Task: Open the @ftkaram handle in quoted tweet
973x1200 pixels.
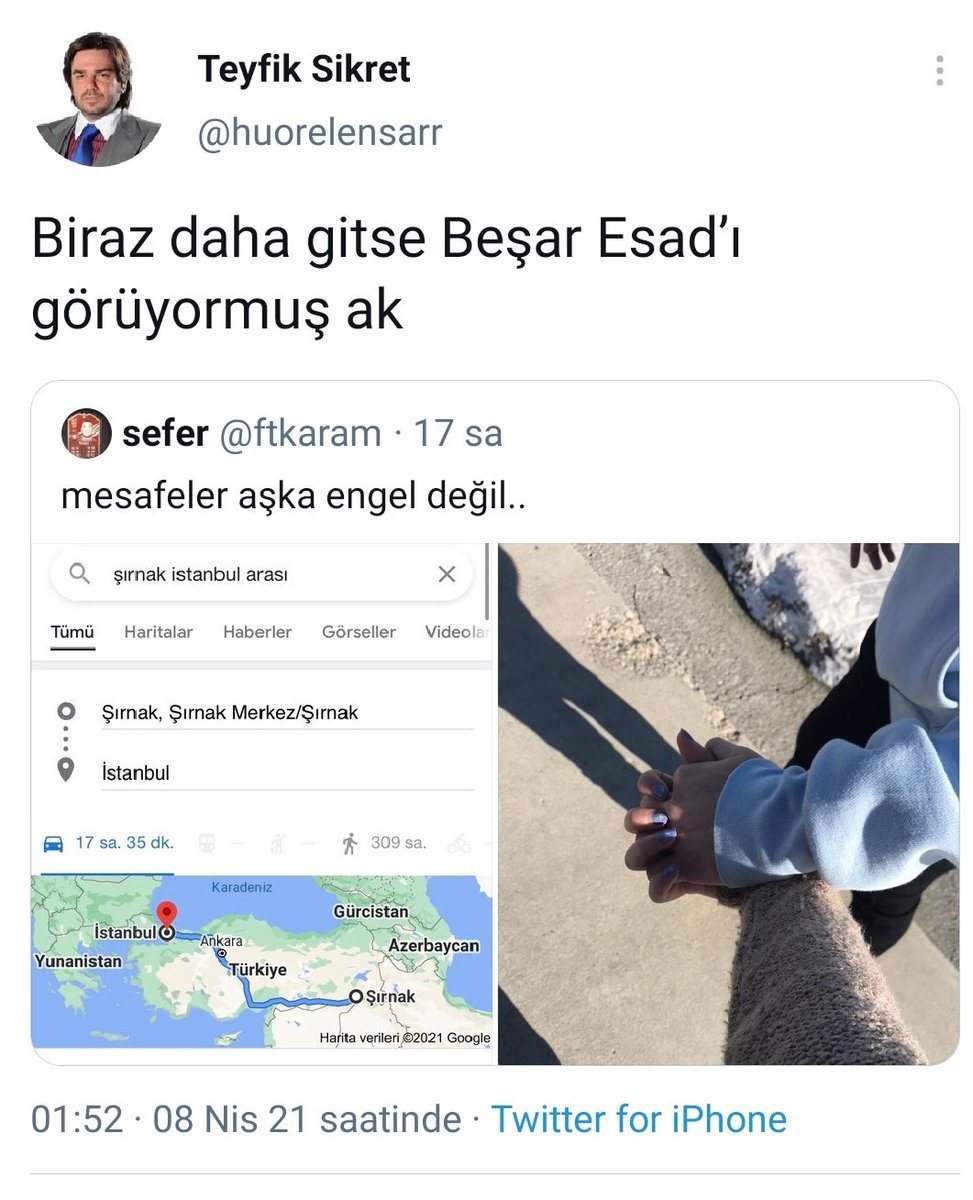Action: [300, 433]
